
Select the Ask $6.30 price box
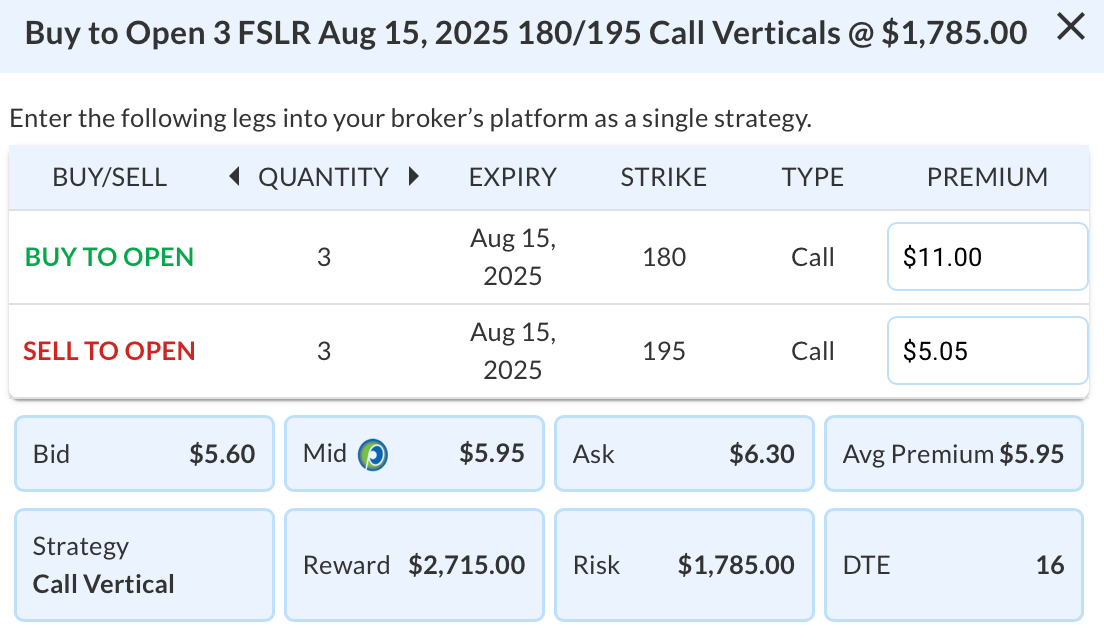click(684, 453)
